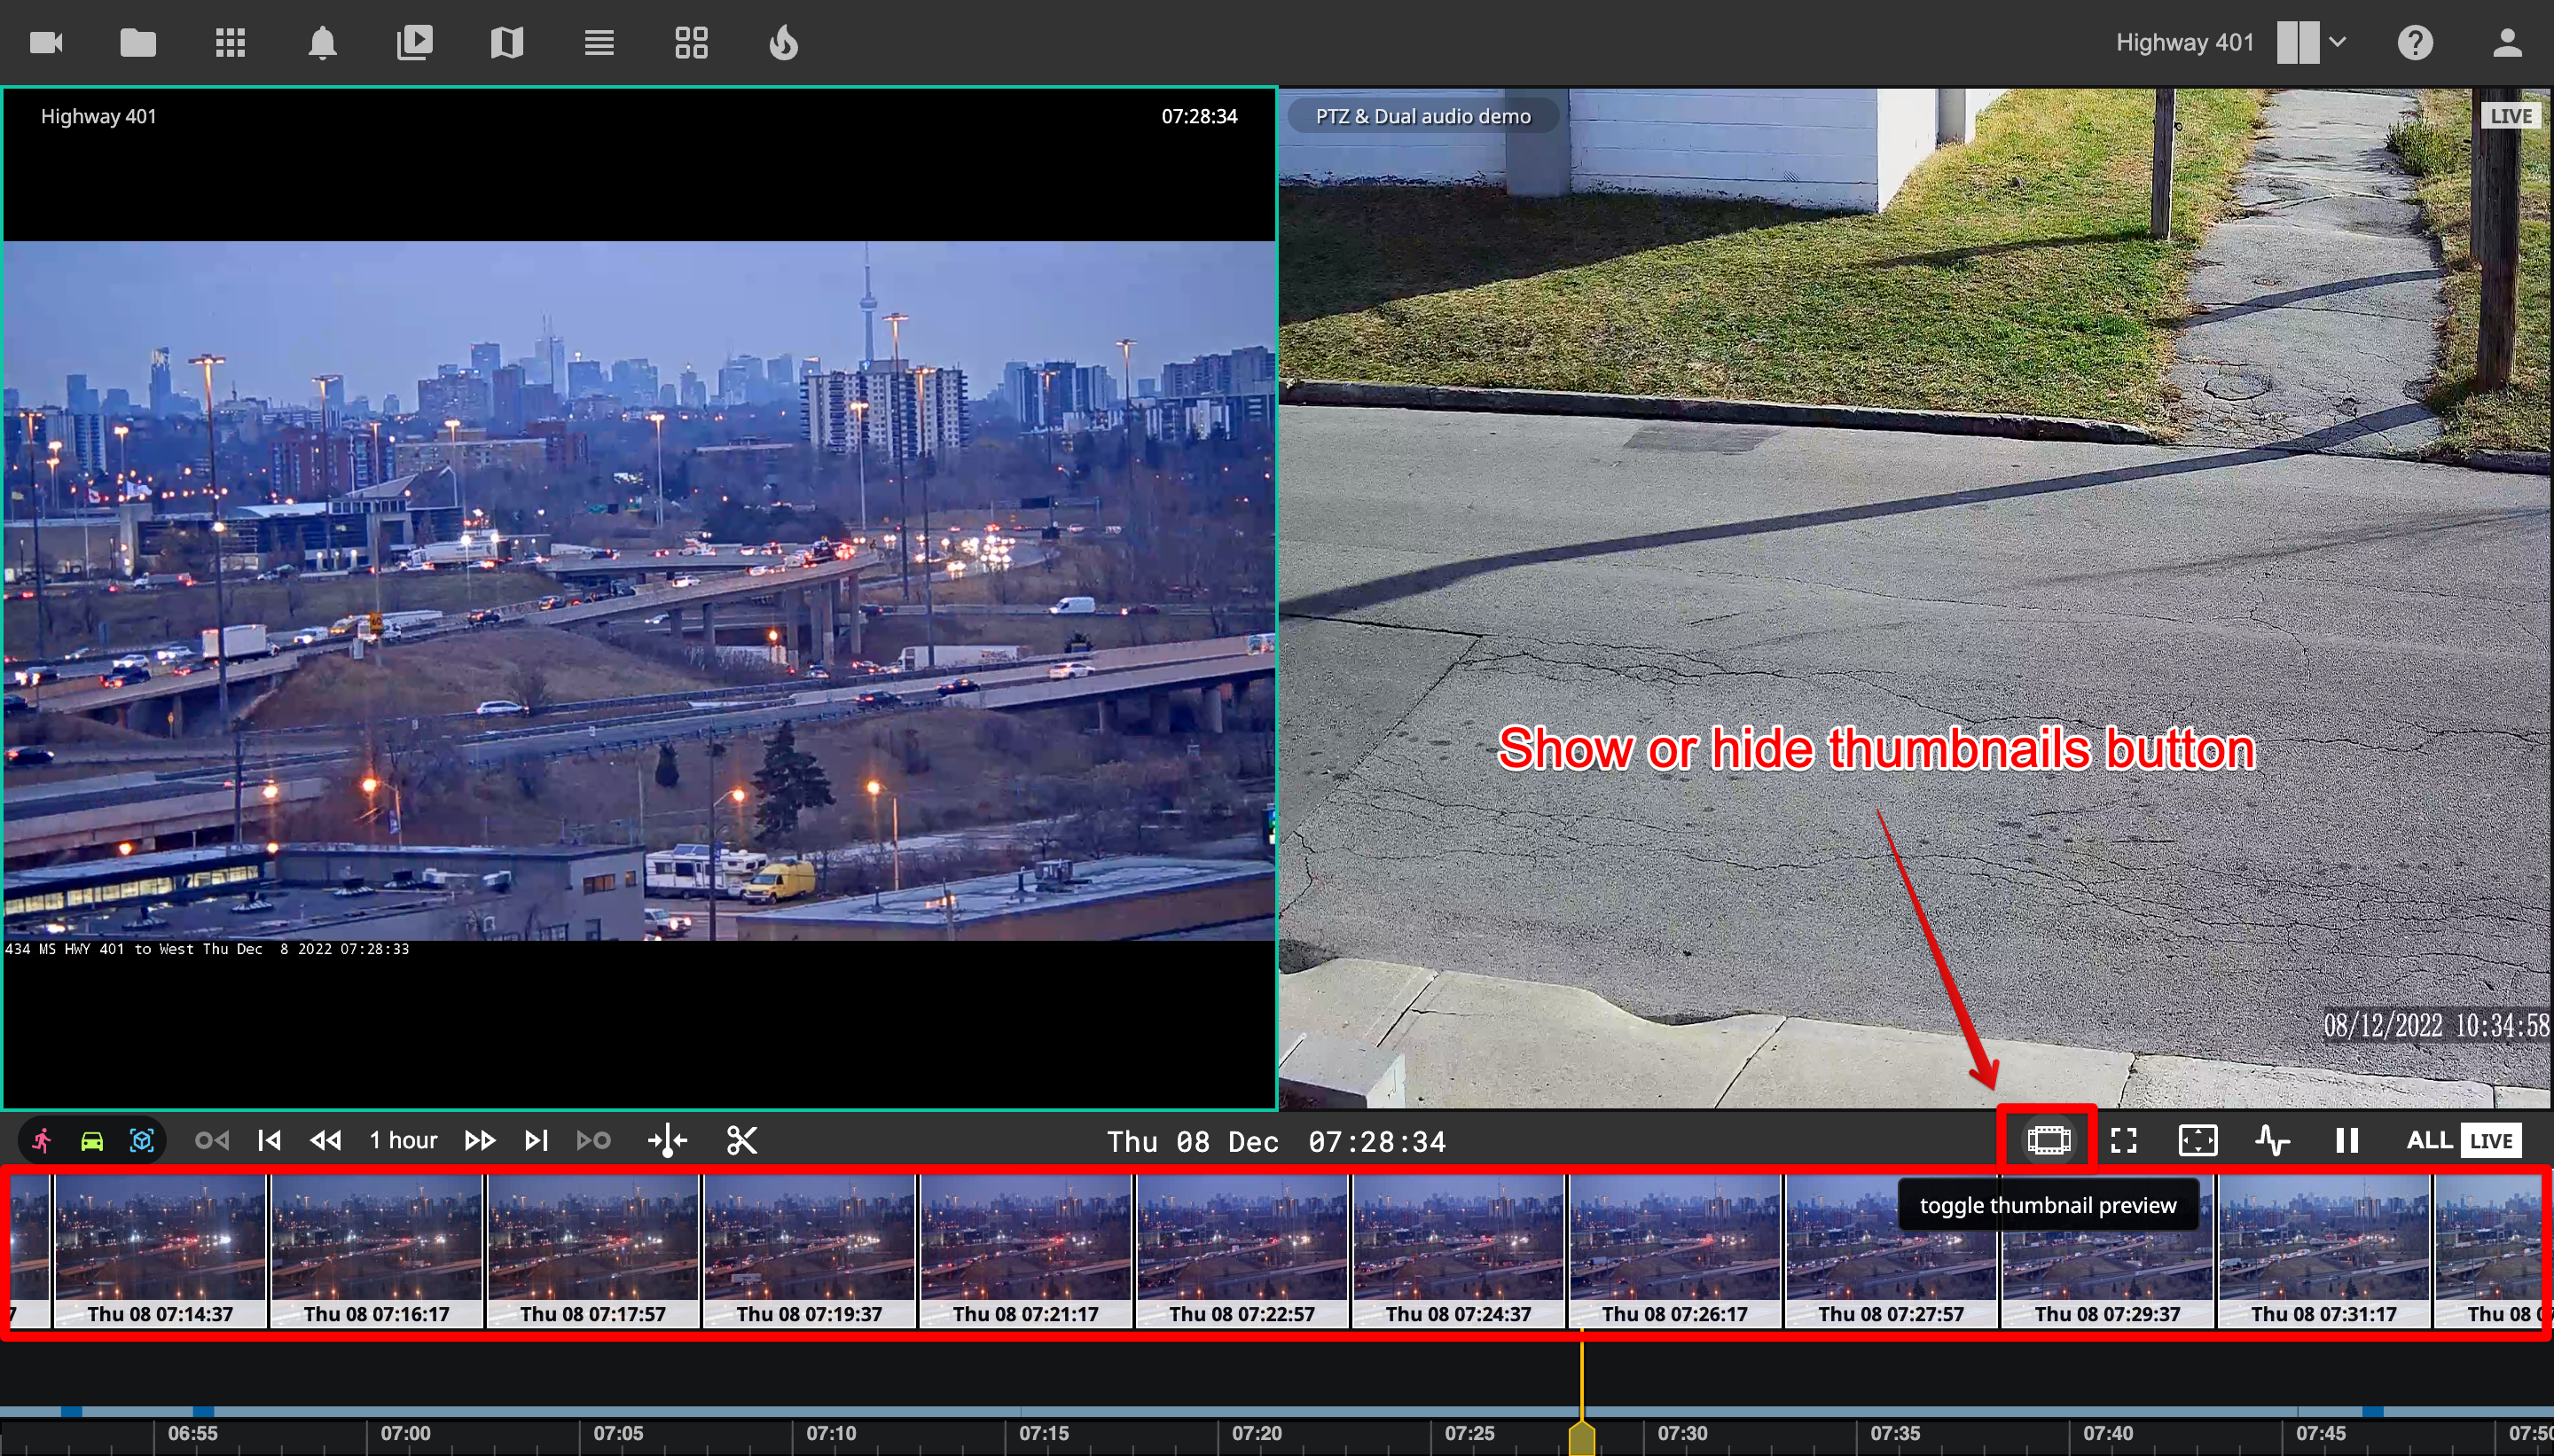The width and height of the screenshot is (2554, 1456).
Task: Click the ALL cameras button
Action: pos(2428,1140)
